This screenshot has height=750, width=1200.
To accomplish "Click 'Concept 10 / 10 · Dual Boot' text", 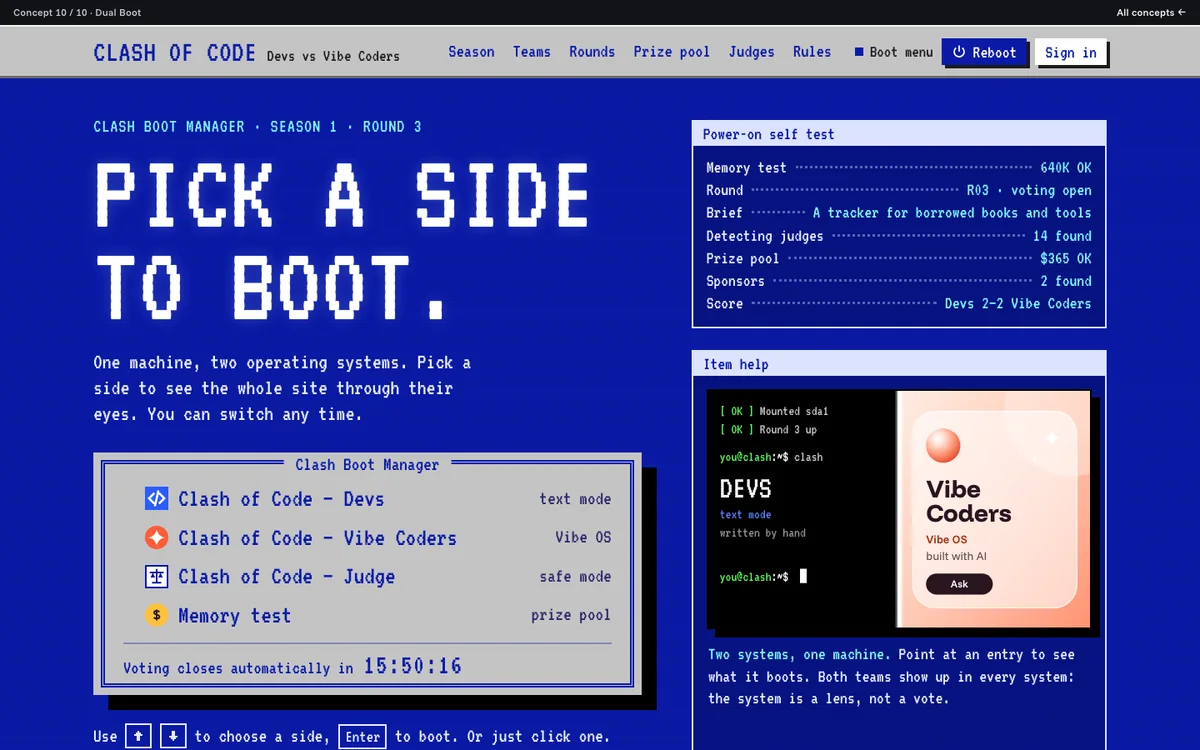I will click(x=77, y=13).
